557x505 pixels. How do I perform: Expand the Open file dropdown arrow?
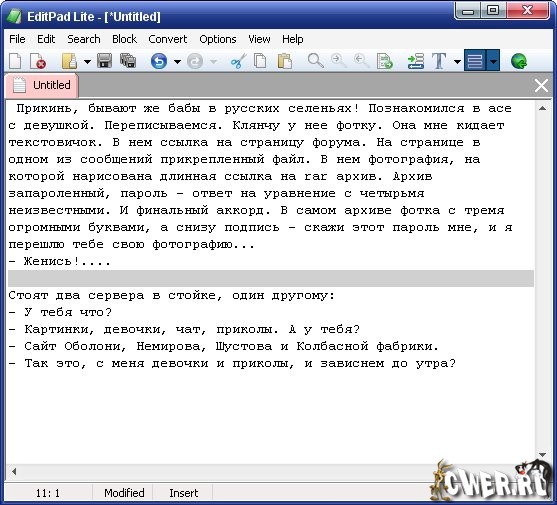point(87,62)
